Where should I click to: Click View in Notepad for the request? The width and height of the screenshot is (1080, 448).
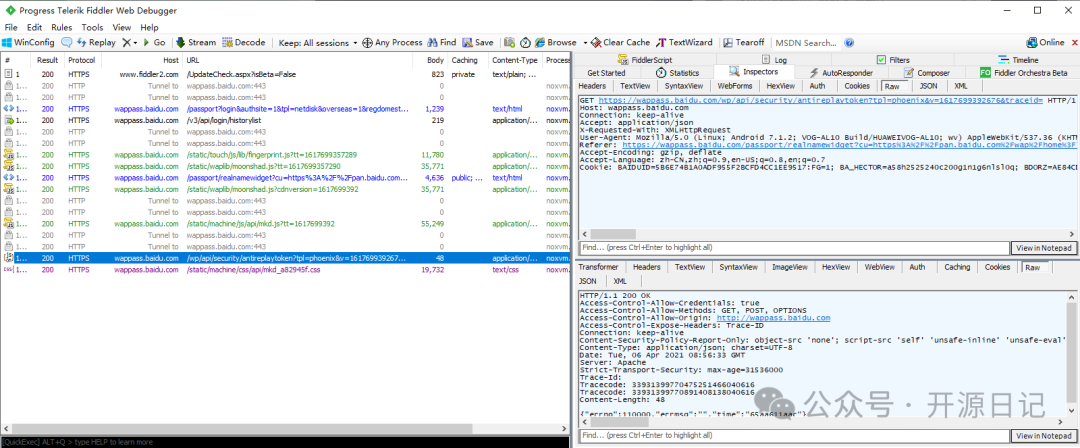(x=1043, y=248)
